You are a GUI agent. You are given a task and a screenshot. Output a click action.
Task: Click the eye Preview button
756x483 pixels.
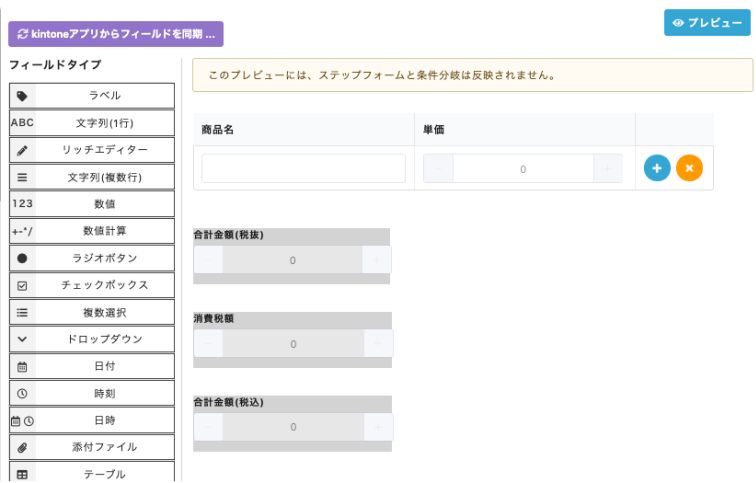(x=707, y=23)
